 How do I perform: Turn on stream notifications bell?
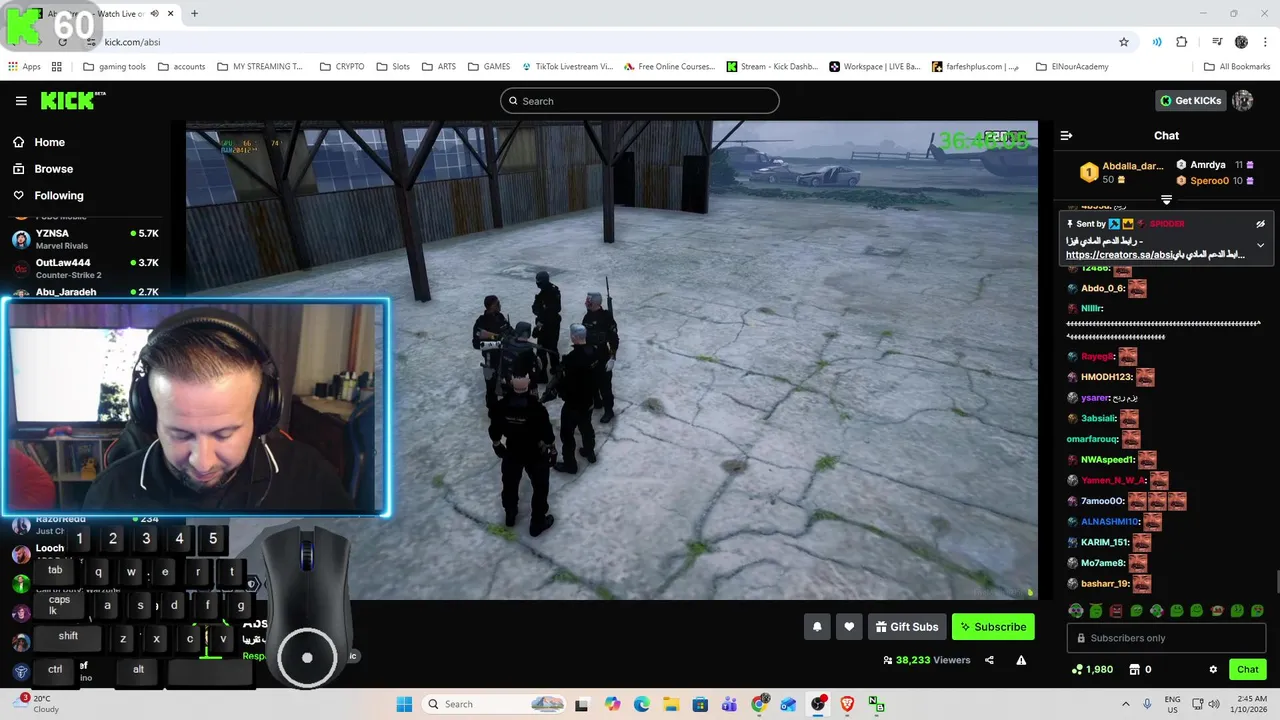[817, 627]
